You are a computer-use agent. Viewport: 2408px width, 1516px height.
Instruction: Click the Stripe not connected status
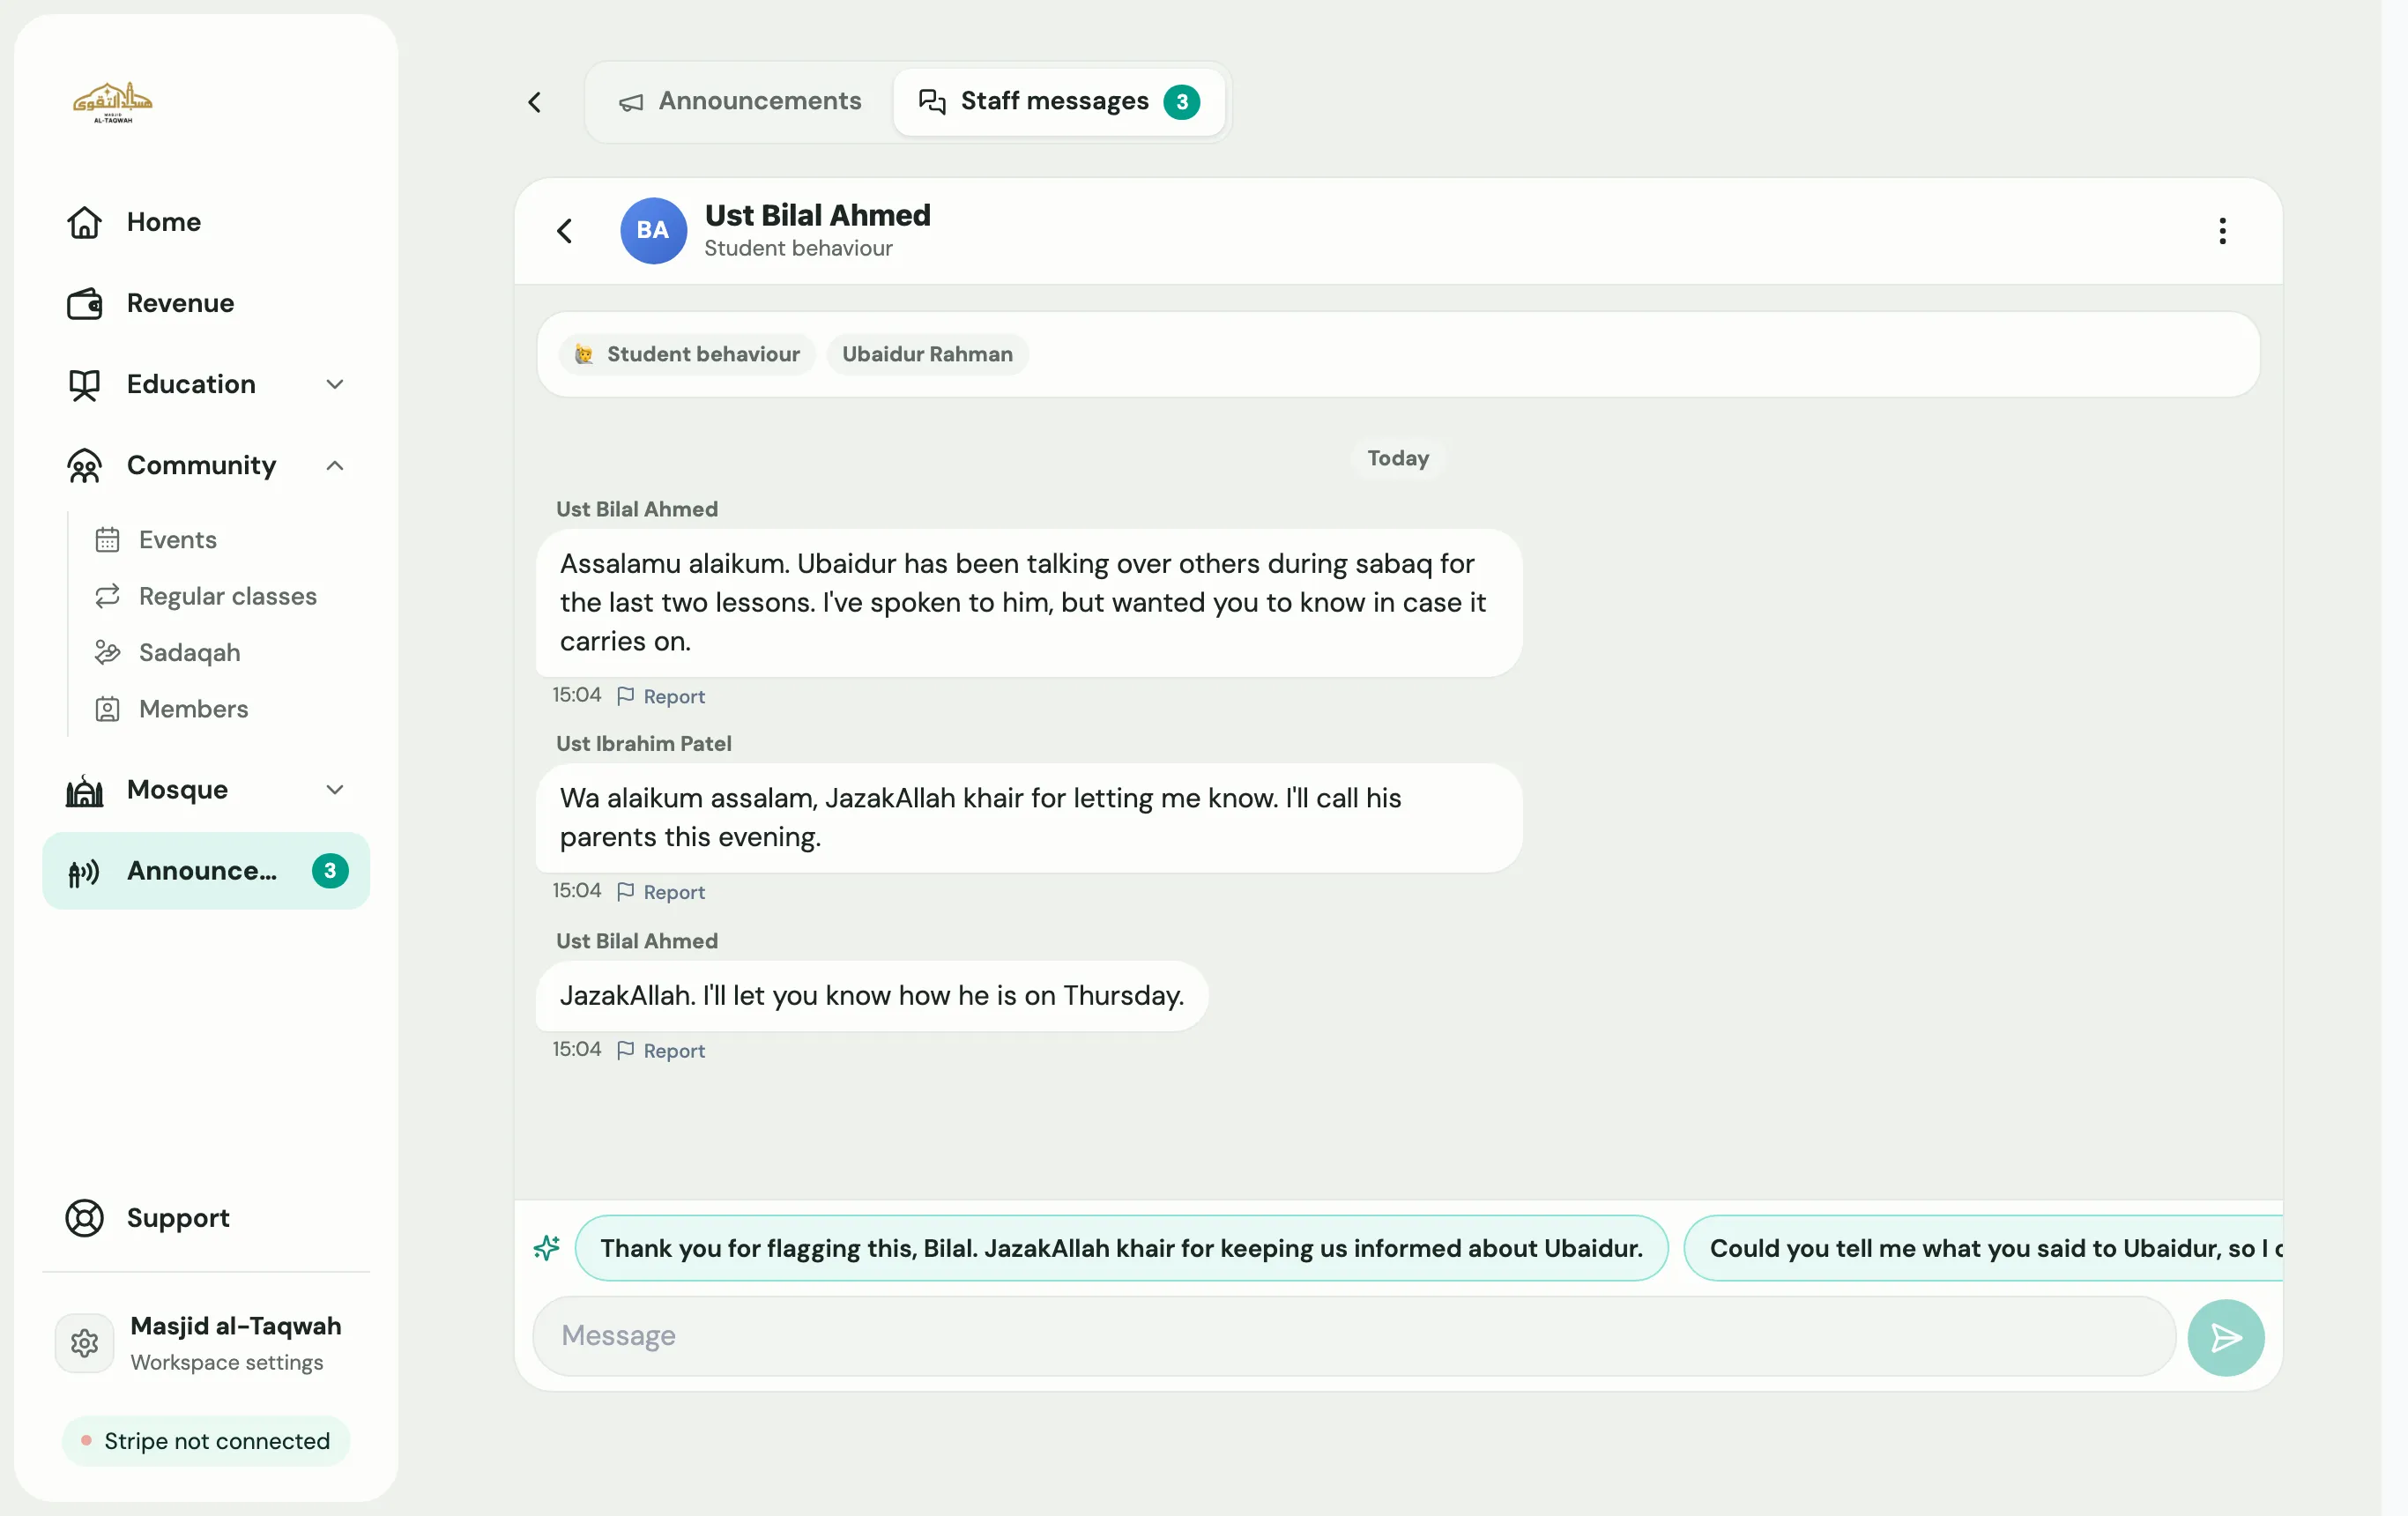coord(206,1441)
